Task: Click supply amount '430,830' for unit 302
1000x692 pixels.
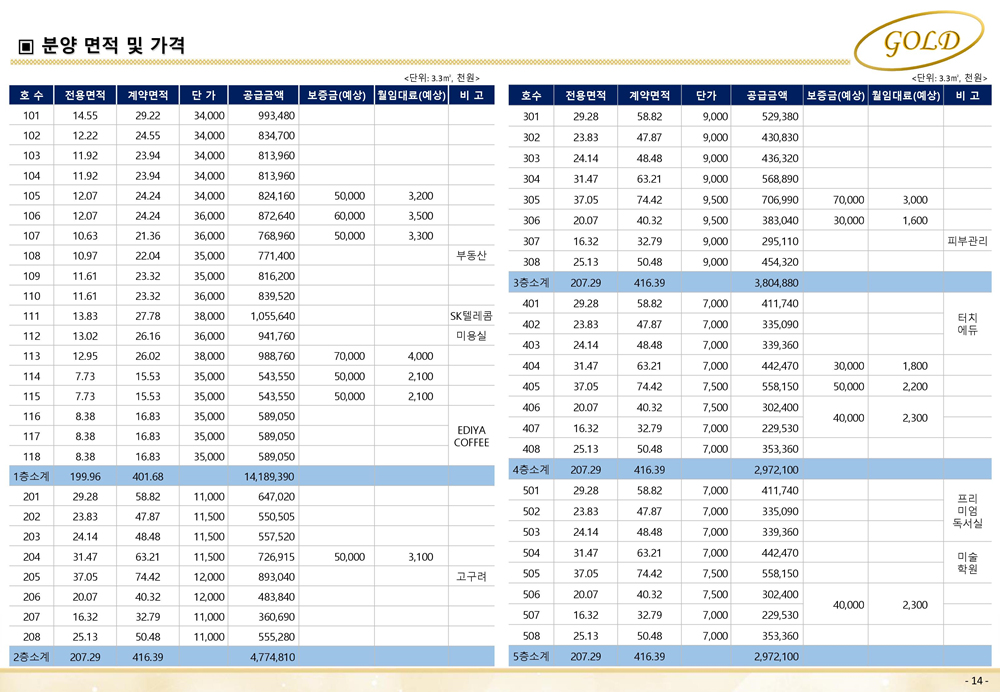Action: pyautogui.click(x=780, y=137)
